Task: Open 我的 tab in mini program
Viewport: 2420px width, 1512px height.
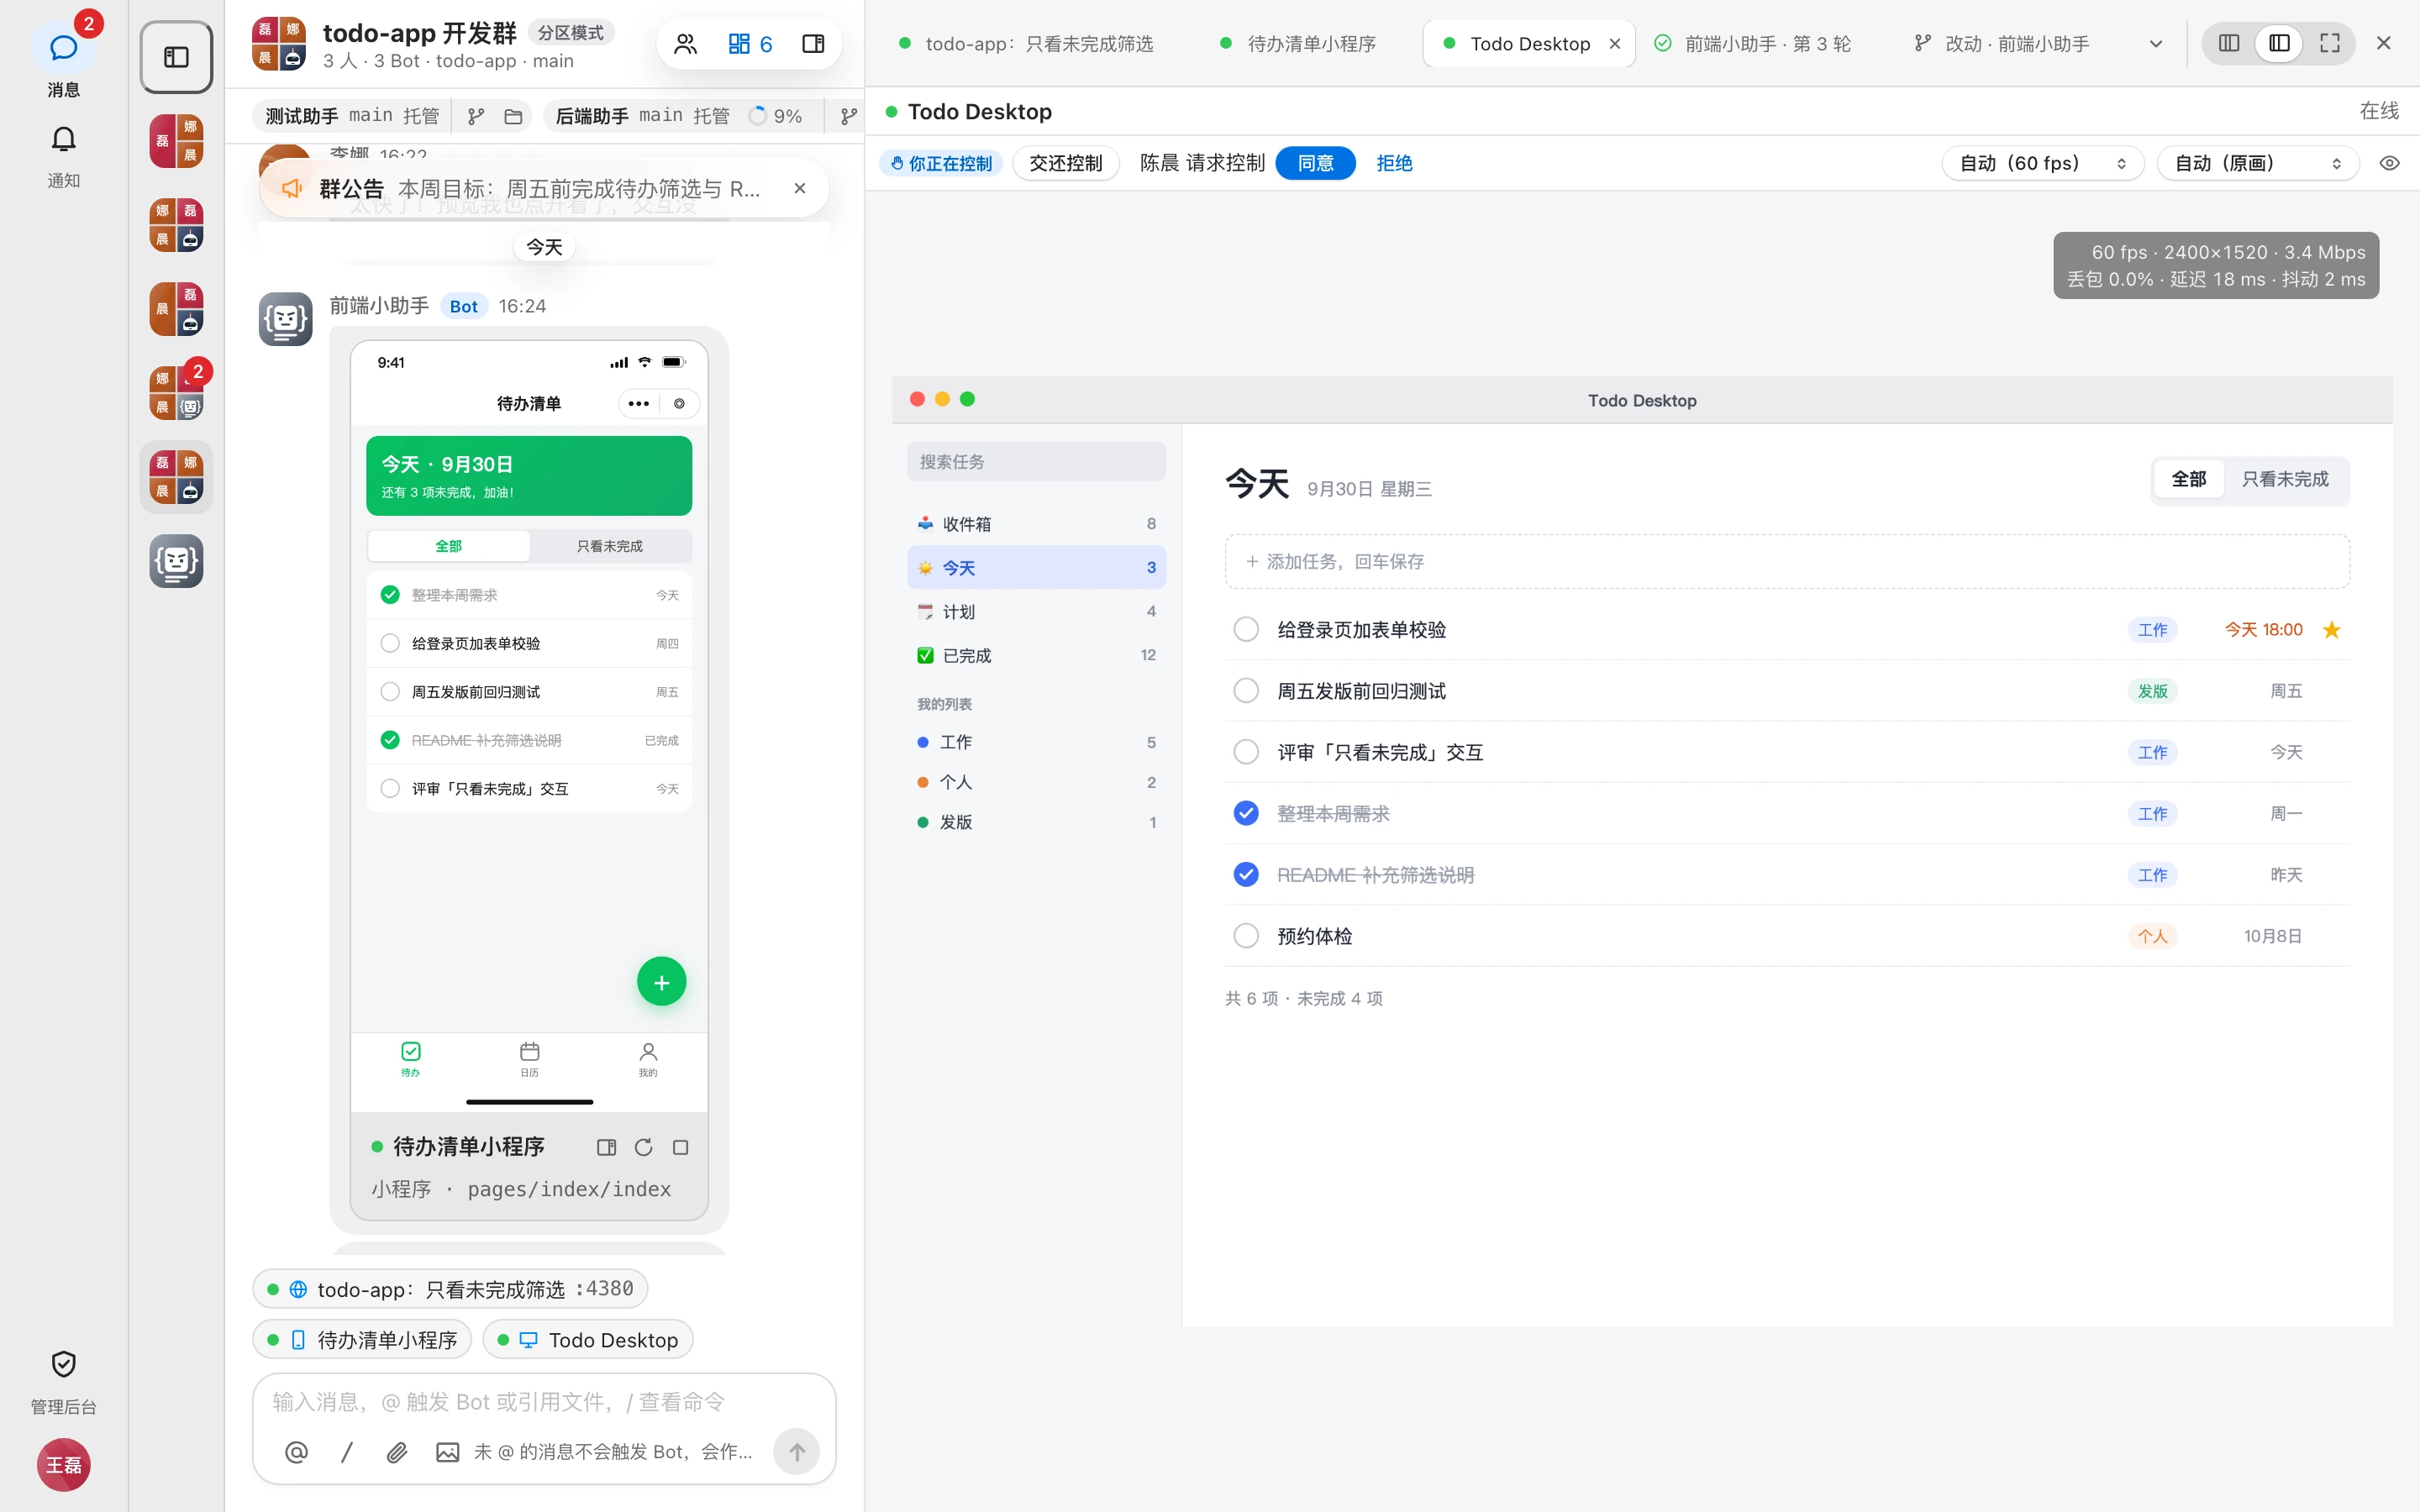Action: coord(648,1059)
